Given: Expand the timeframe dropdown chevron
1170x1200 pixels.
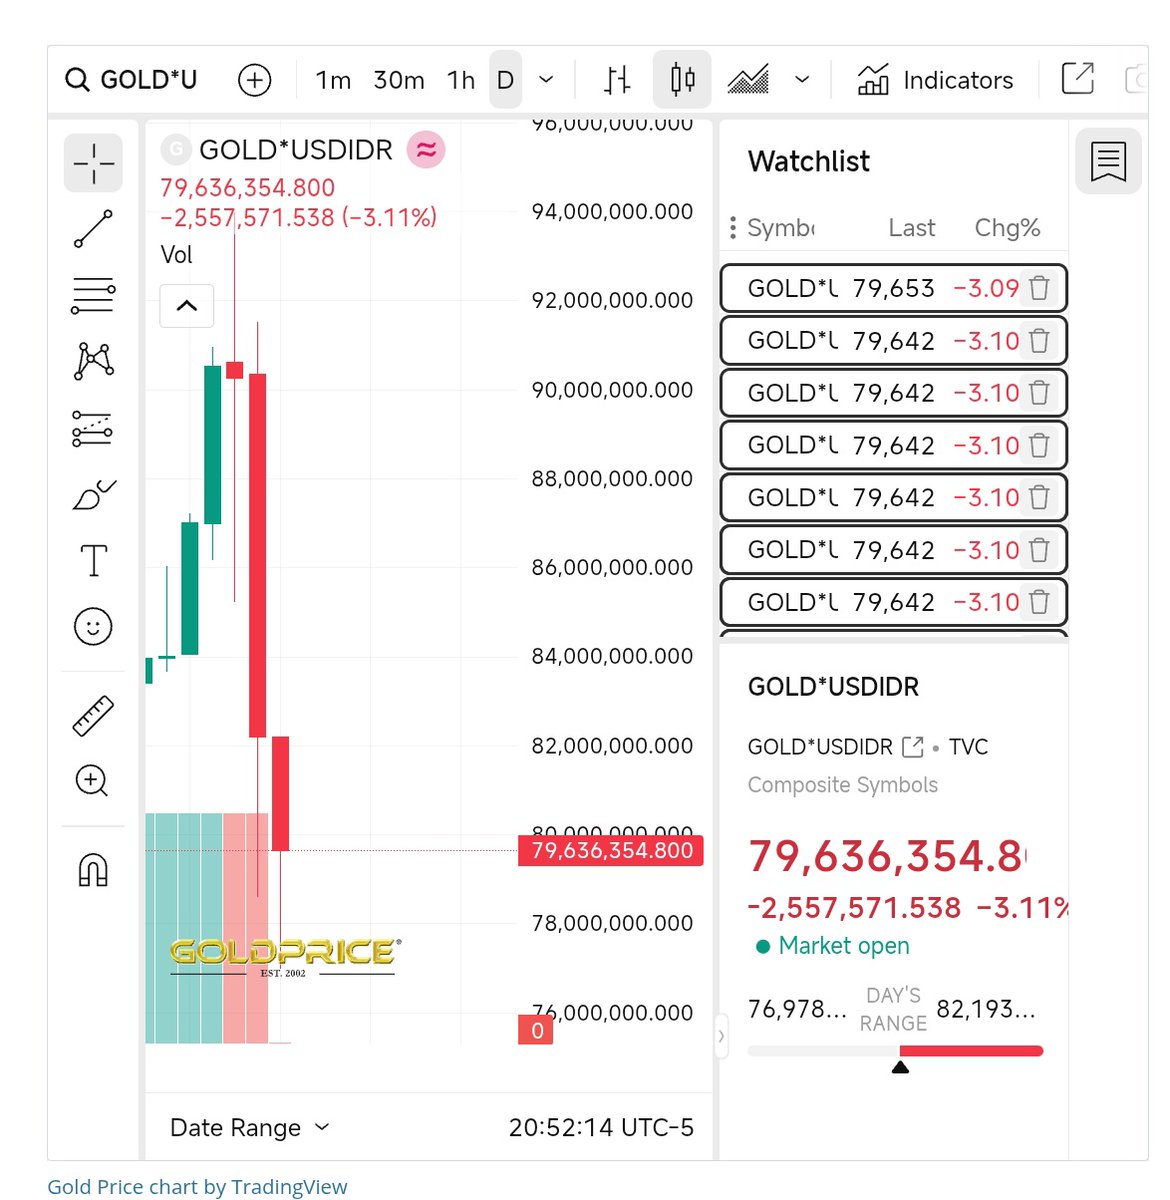Looking at the screenshot, I should (x=546, y=80).
